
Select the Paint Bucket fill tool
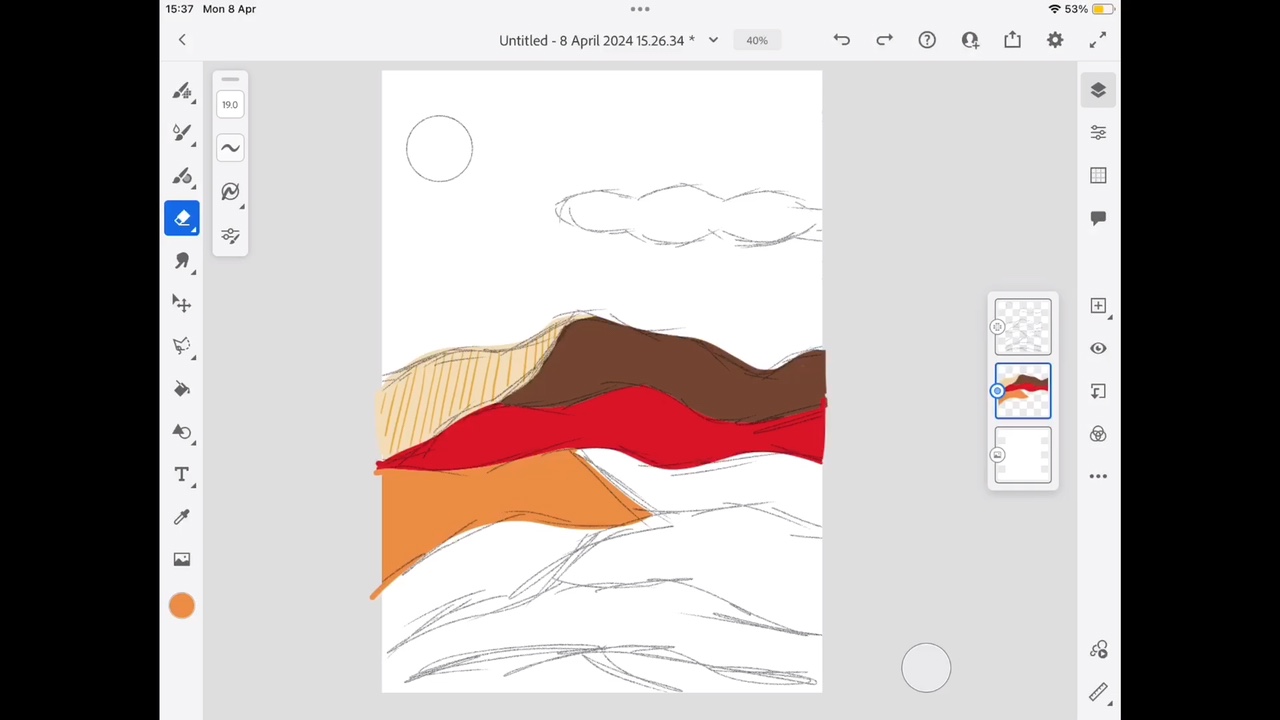pyautogui.click(x=182, y=389)
